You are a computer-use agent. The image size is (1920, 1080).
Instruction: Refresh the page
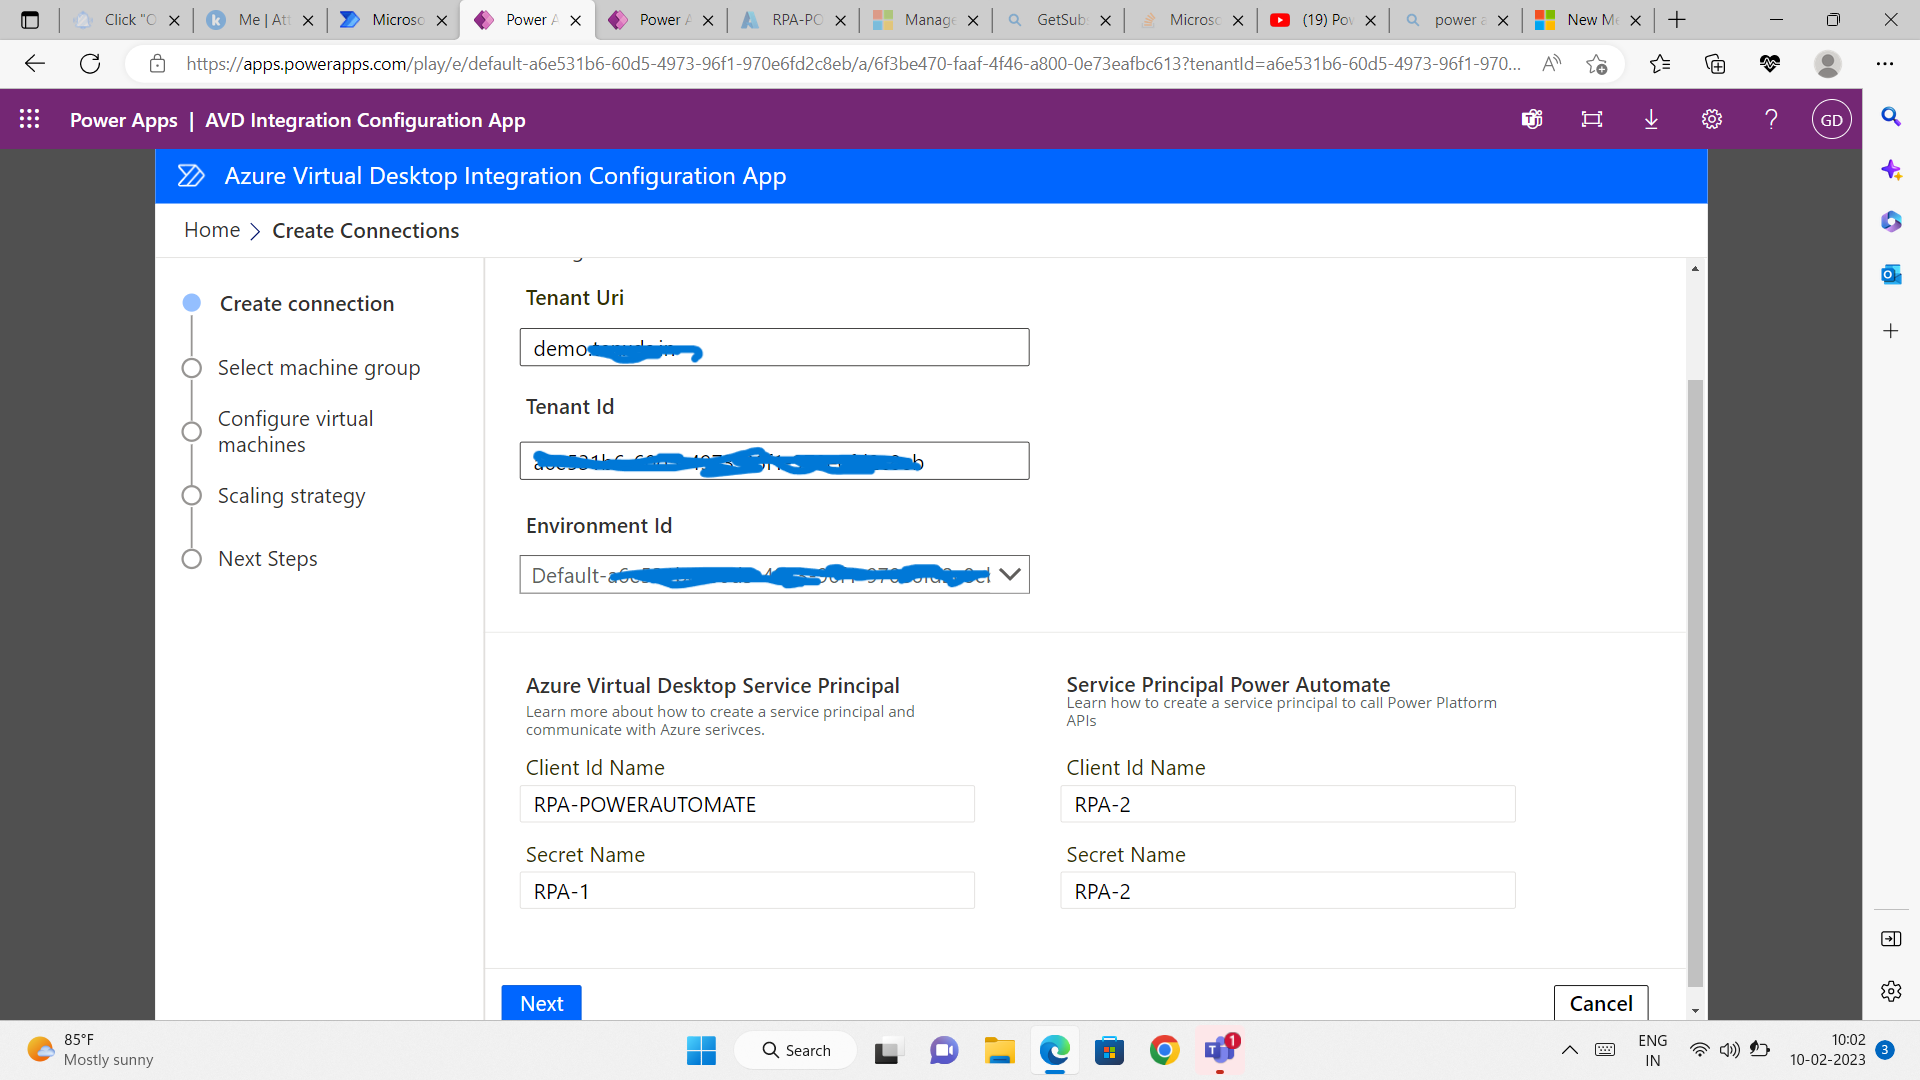click(x=90, y=64)
